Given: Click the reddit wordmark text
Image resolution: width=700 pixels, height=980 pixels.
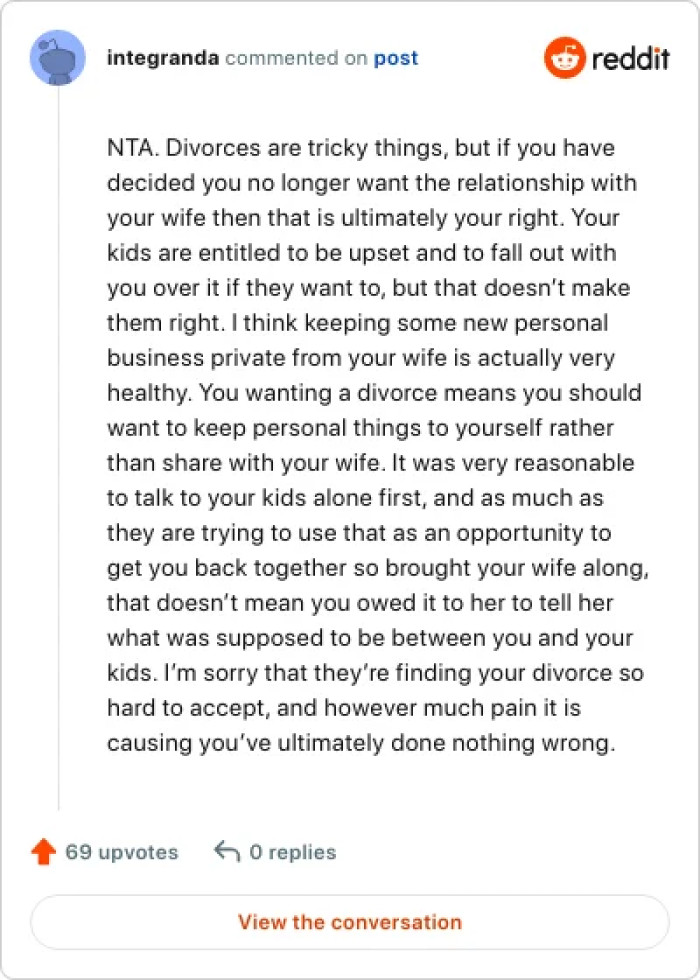Looking at the screenshot, I should tap(630, 58).
